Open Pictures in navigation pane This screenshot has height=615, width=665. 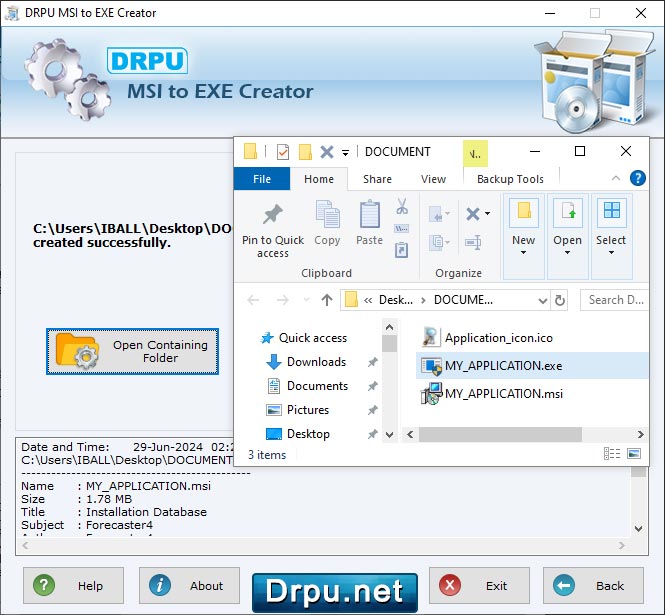tap(298, 410)
